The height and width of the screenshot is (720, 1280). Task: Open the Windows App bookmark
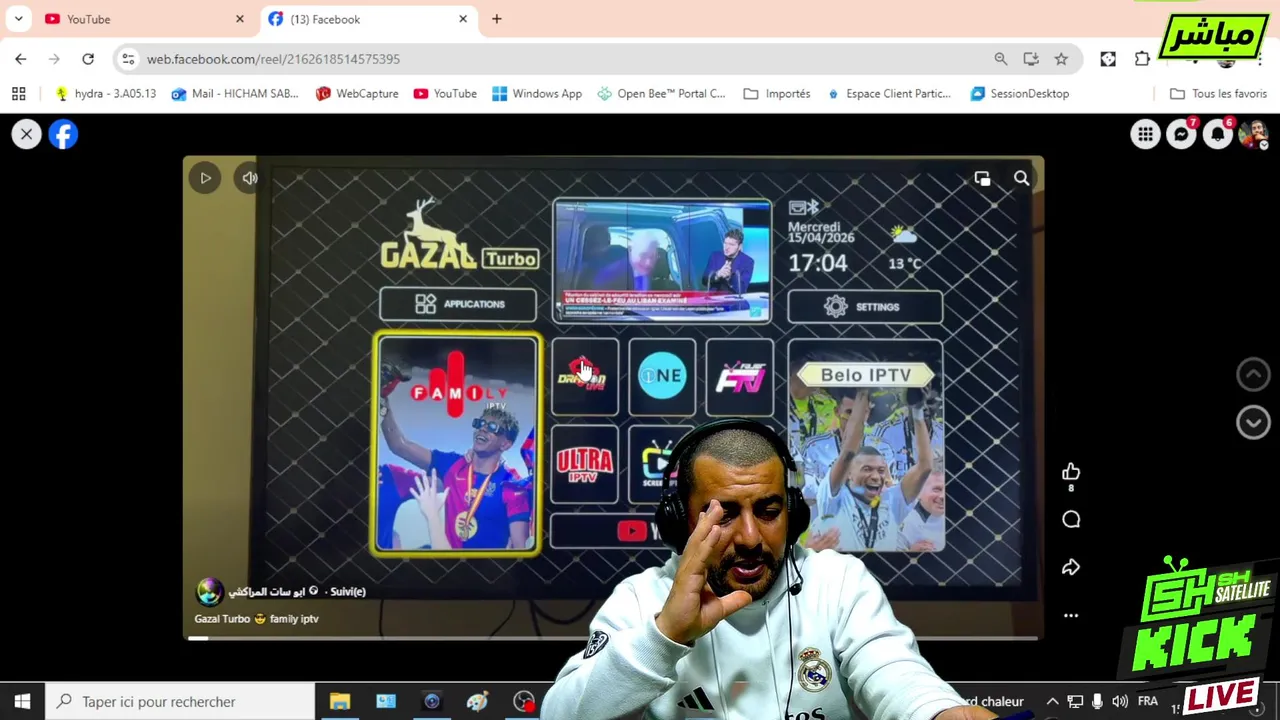pyautogui.click(x=536, y=93)
